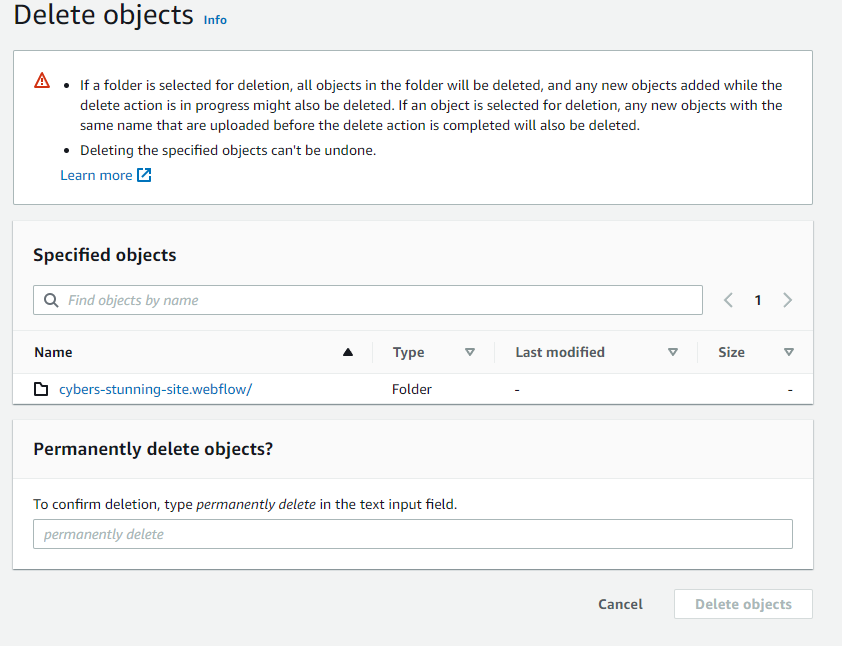Focus the Find objects by name field
The width and height of the screenshot is (842, 646).
tap(380, 300)
